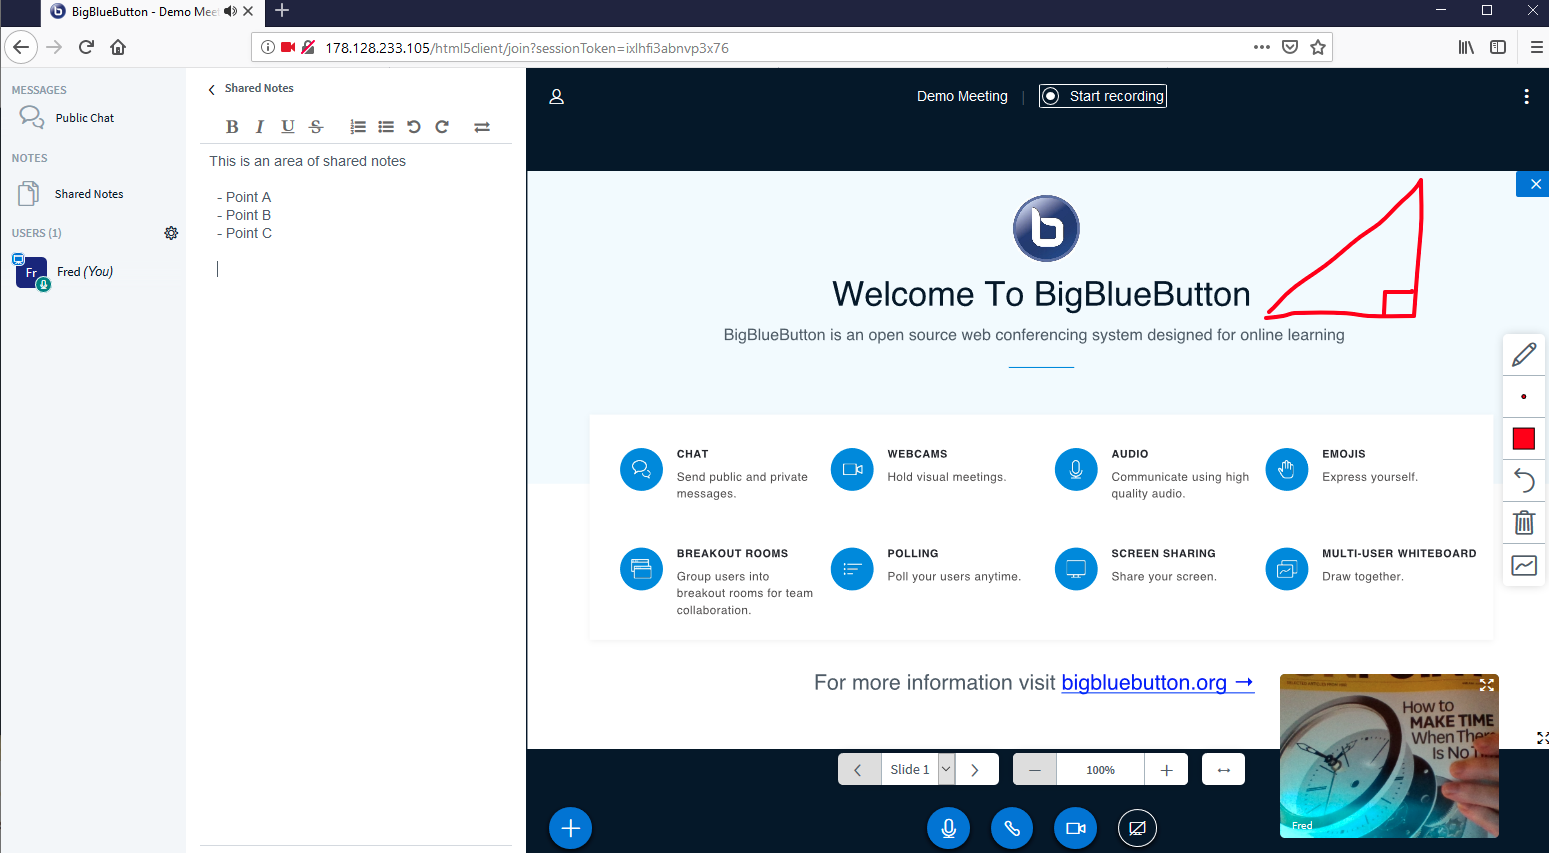This screenshot has height=853, width=1549.
Task: Toggle multi-user whiteboard mode
Action: coord(1524,566)
